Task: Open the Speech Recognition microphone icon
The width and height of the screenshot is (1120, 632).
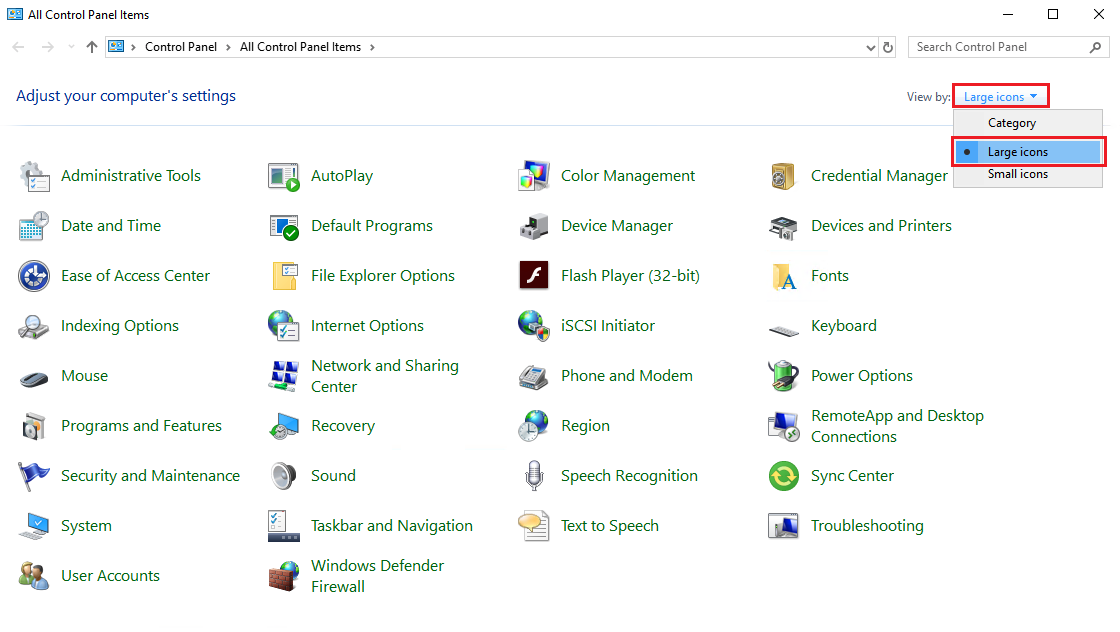Action: pyautogui.click(x=534, y=476)
